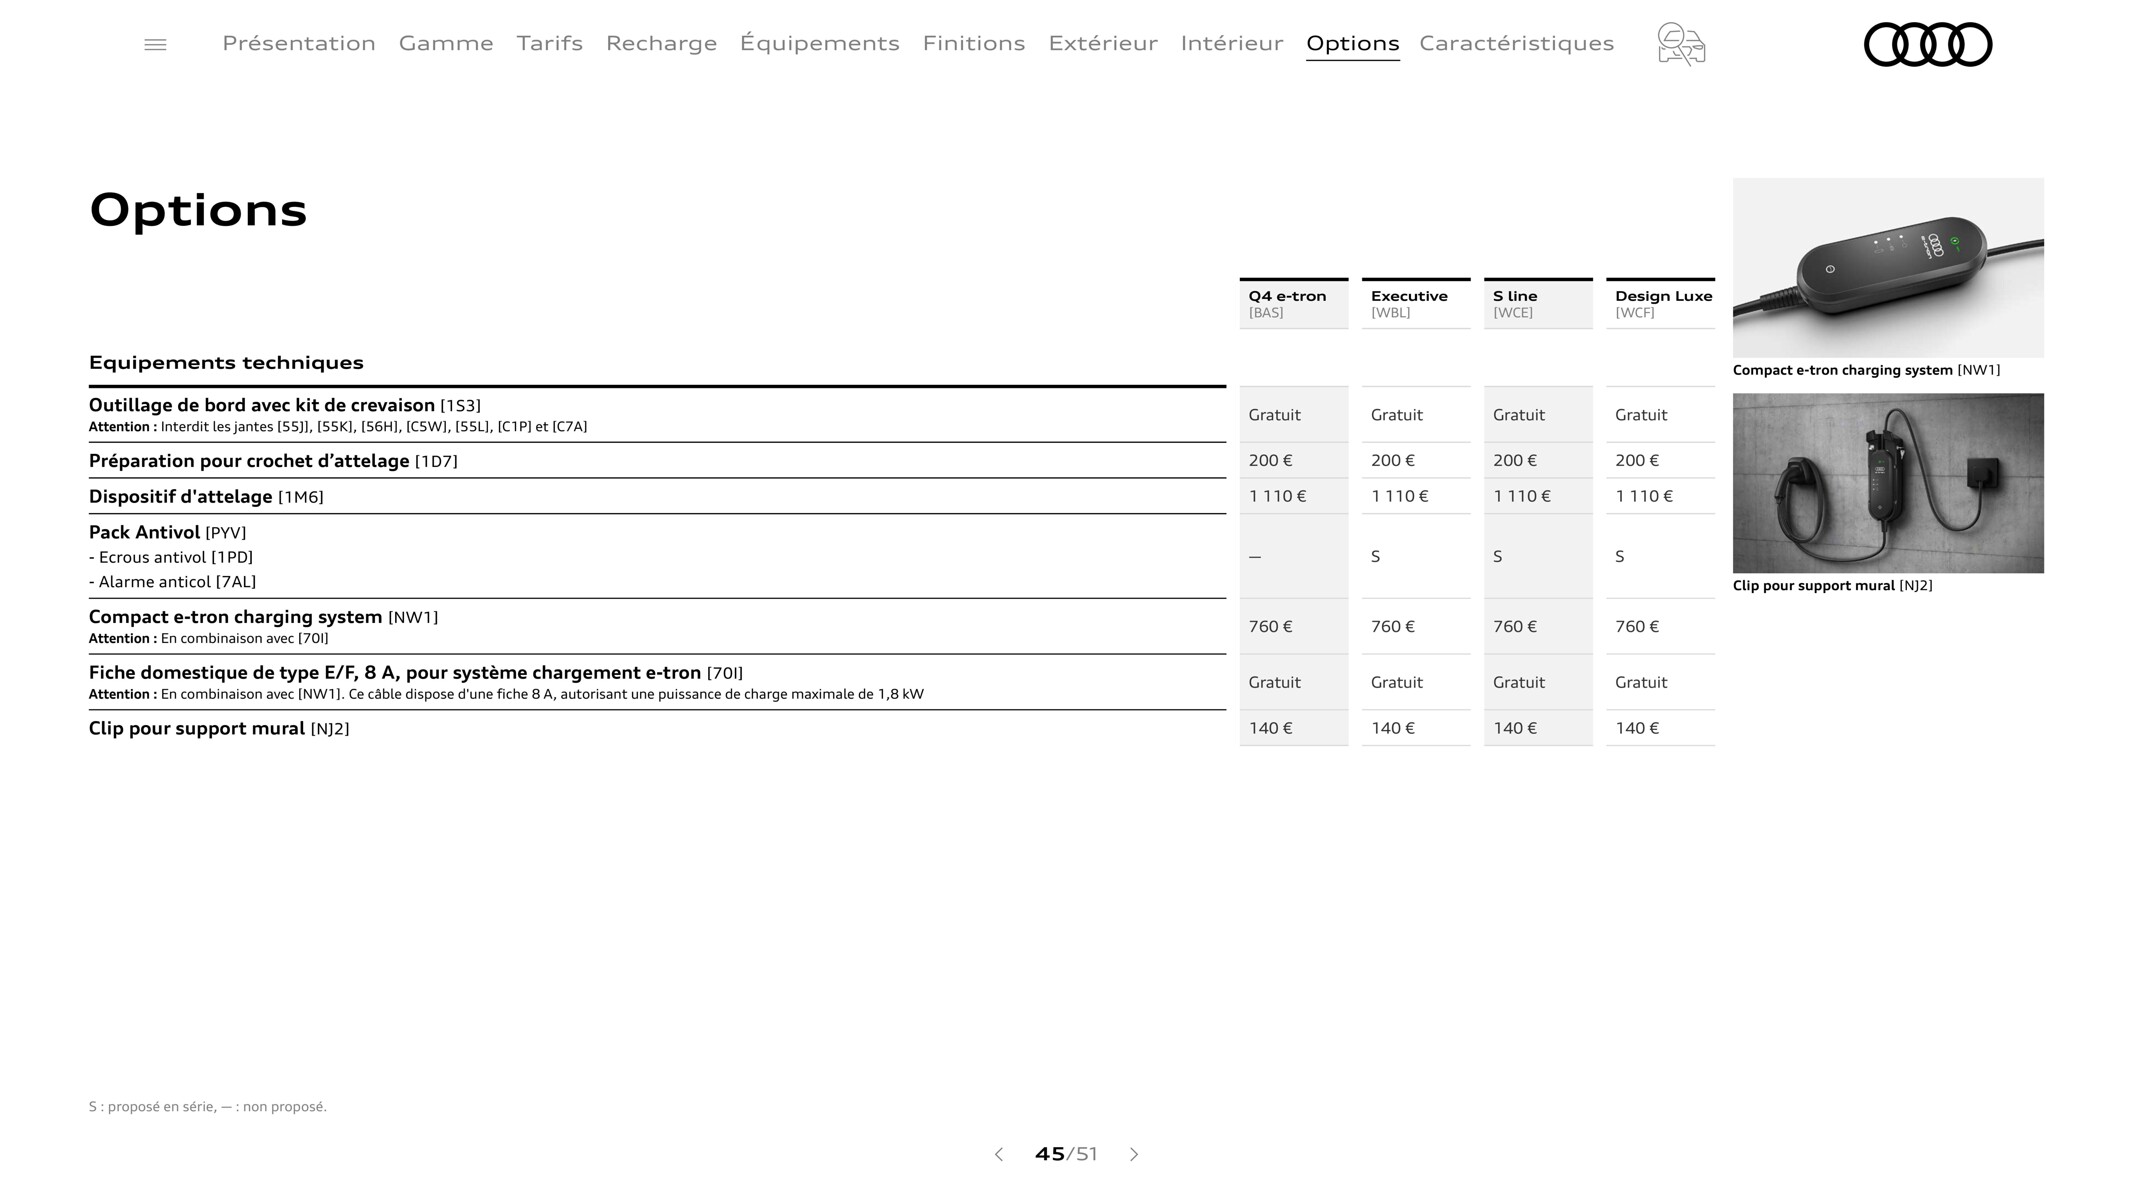
Task: Click the page counter 45/51
Action: pos(1066,1154)
